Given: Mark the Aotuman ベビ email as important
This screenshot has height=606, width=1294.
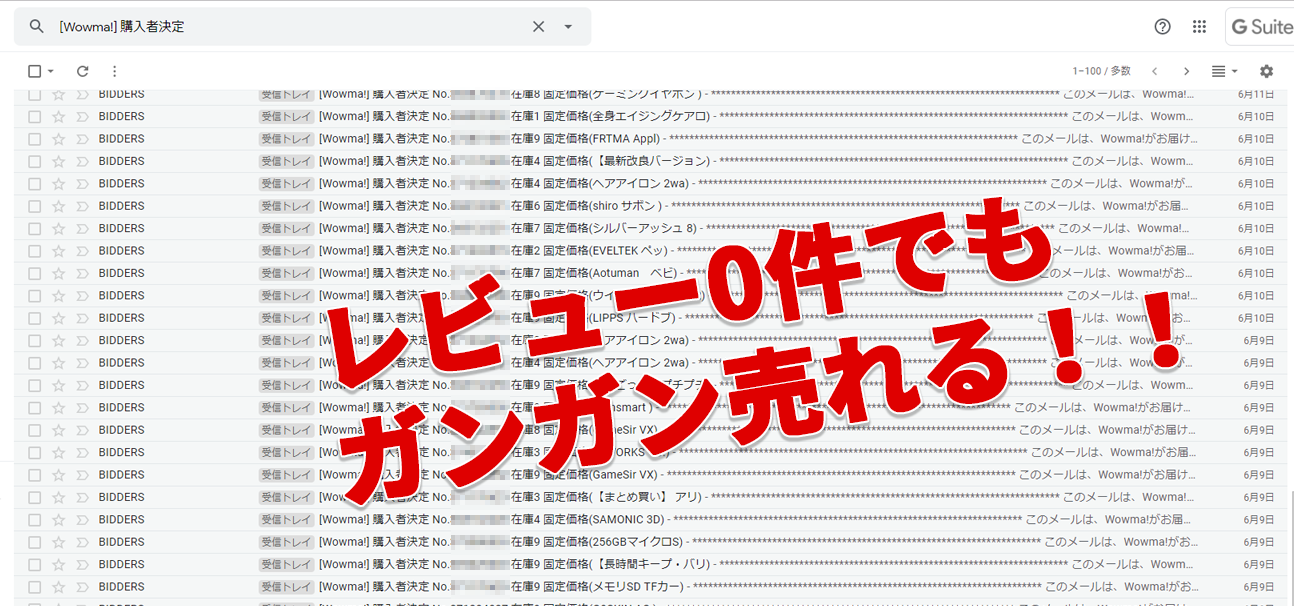Looking at the screenshot, I should tap(82, 273).
